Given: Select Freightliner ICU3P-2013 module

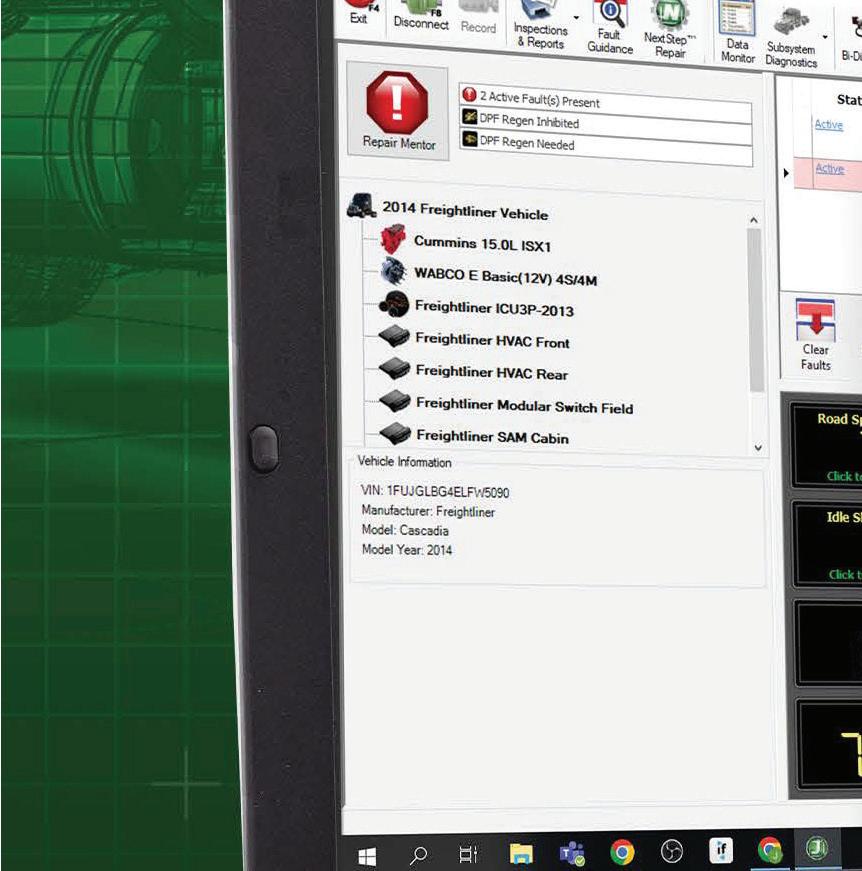Looking at the screenshot, I should 494,308.
